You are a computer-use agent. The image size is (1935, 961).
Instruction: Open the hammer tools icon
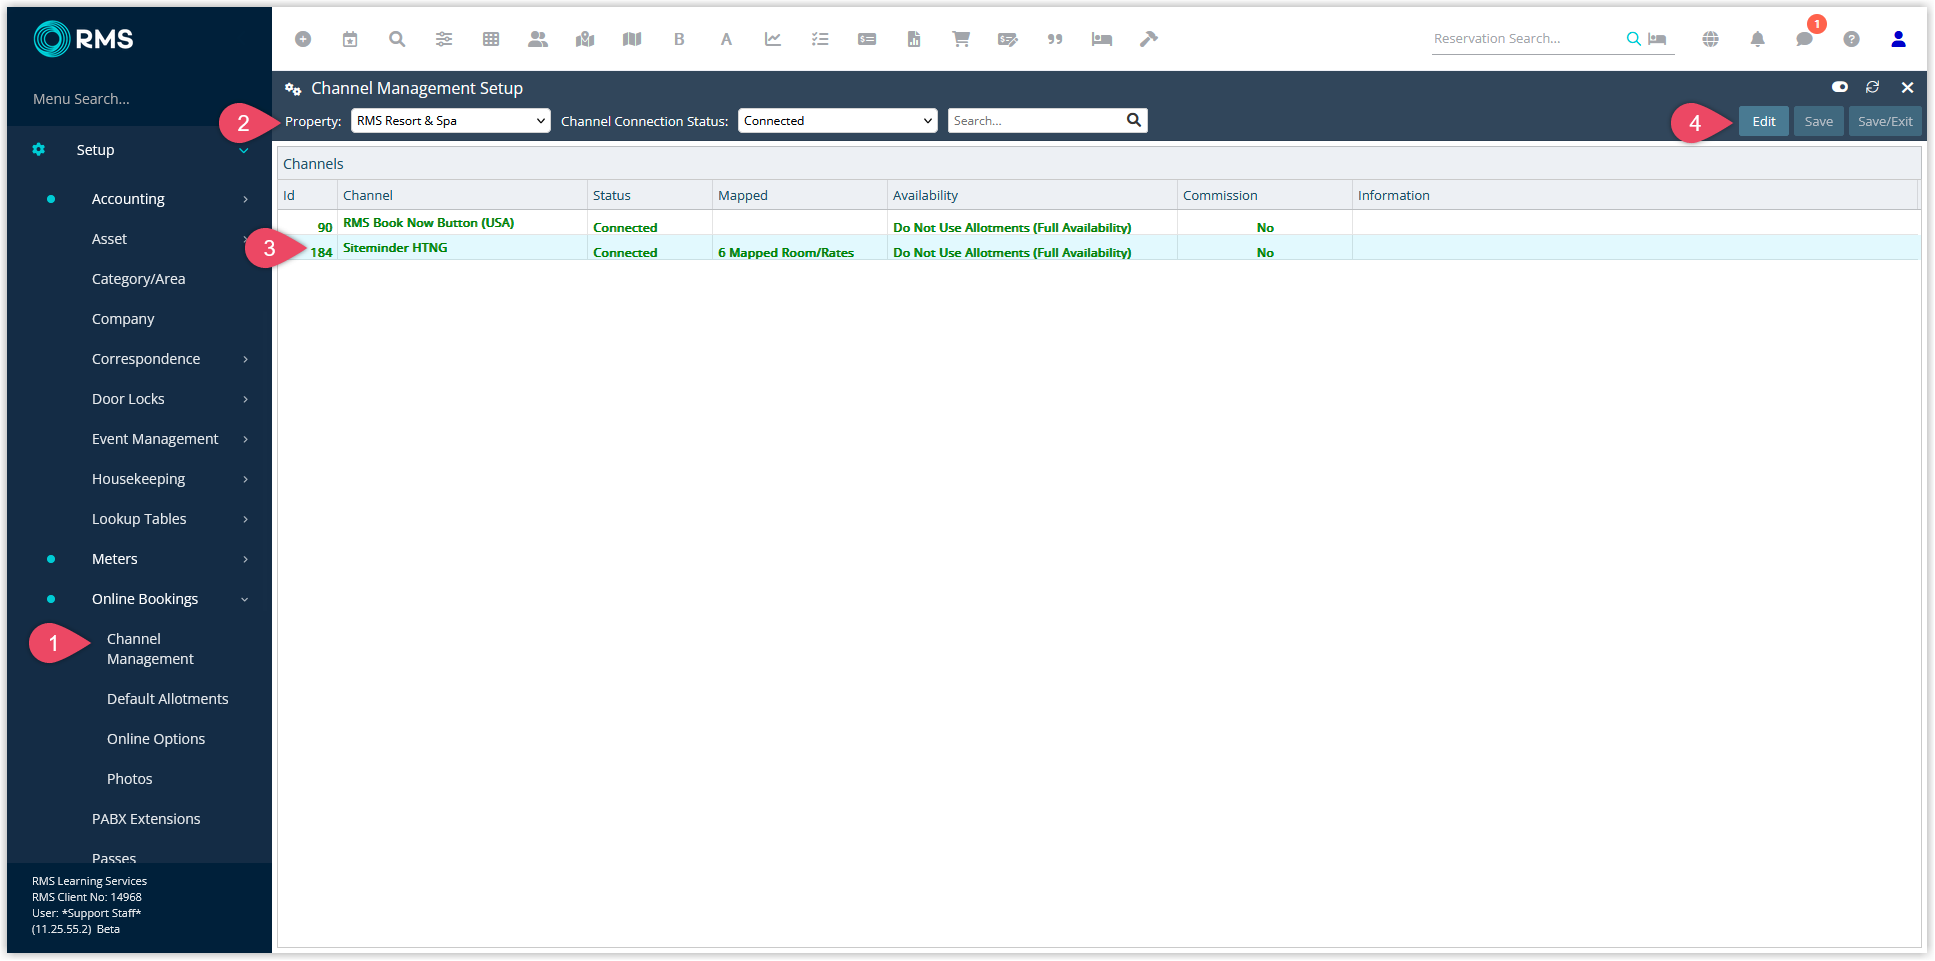pos(1149,39)
